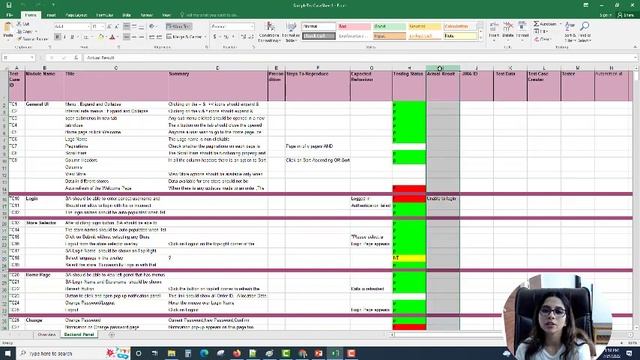Apply the Neutral cell style

click(x=424, y=27)
